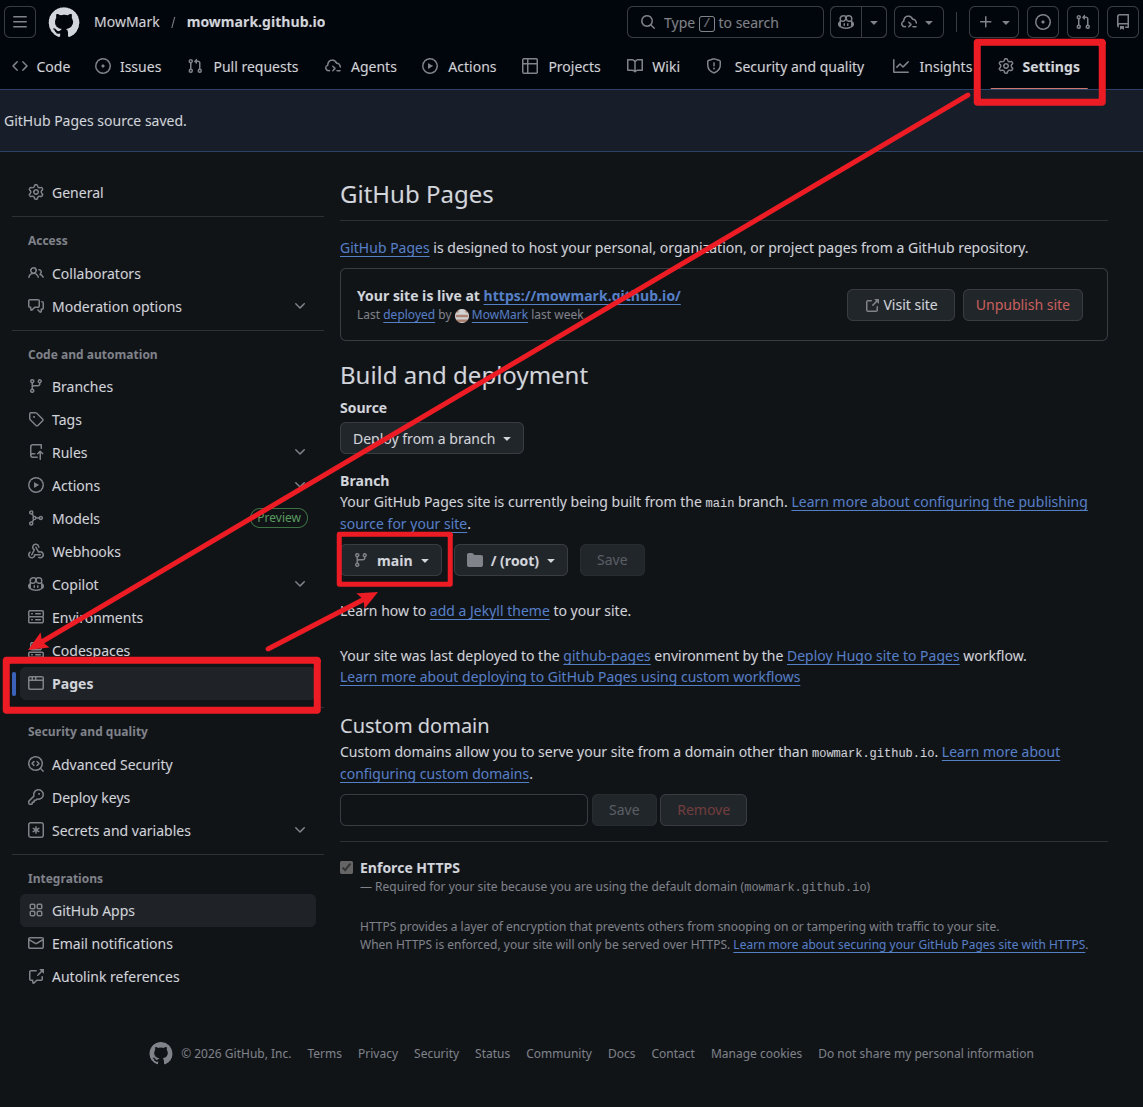Click the Visit site button
This screenshot has height=1107, width=1143.
(900, 305)
